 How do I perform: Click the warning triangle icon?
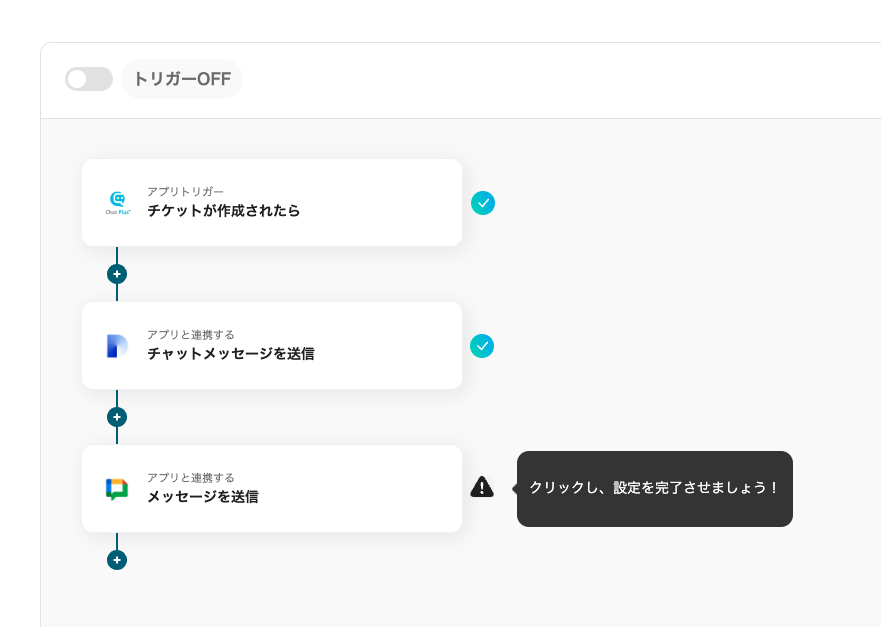[x=482, y=487]
